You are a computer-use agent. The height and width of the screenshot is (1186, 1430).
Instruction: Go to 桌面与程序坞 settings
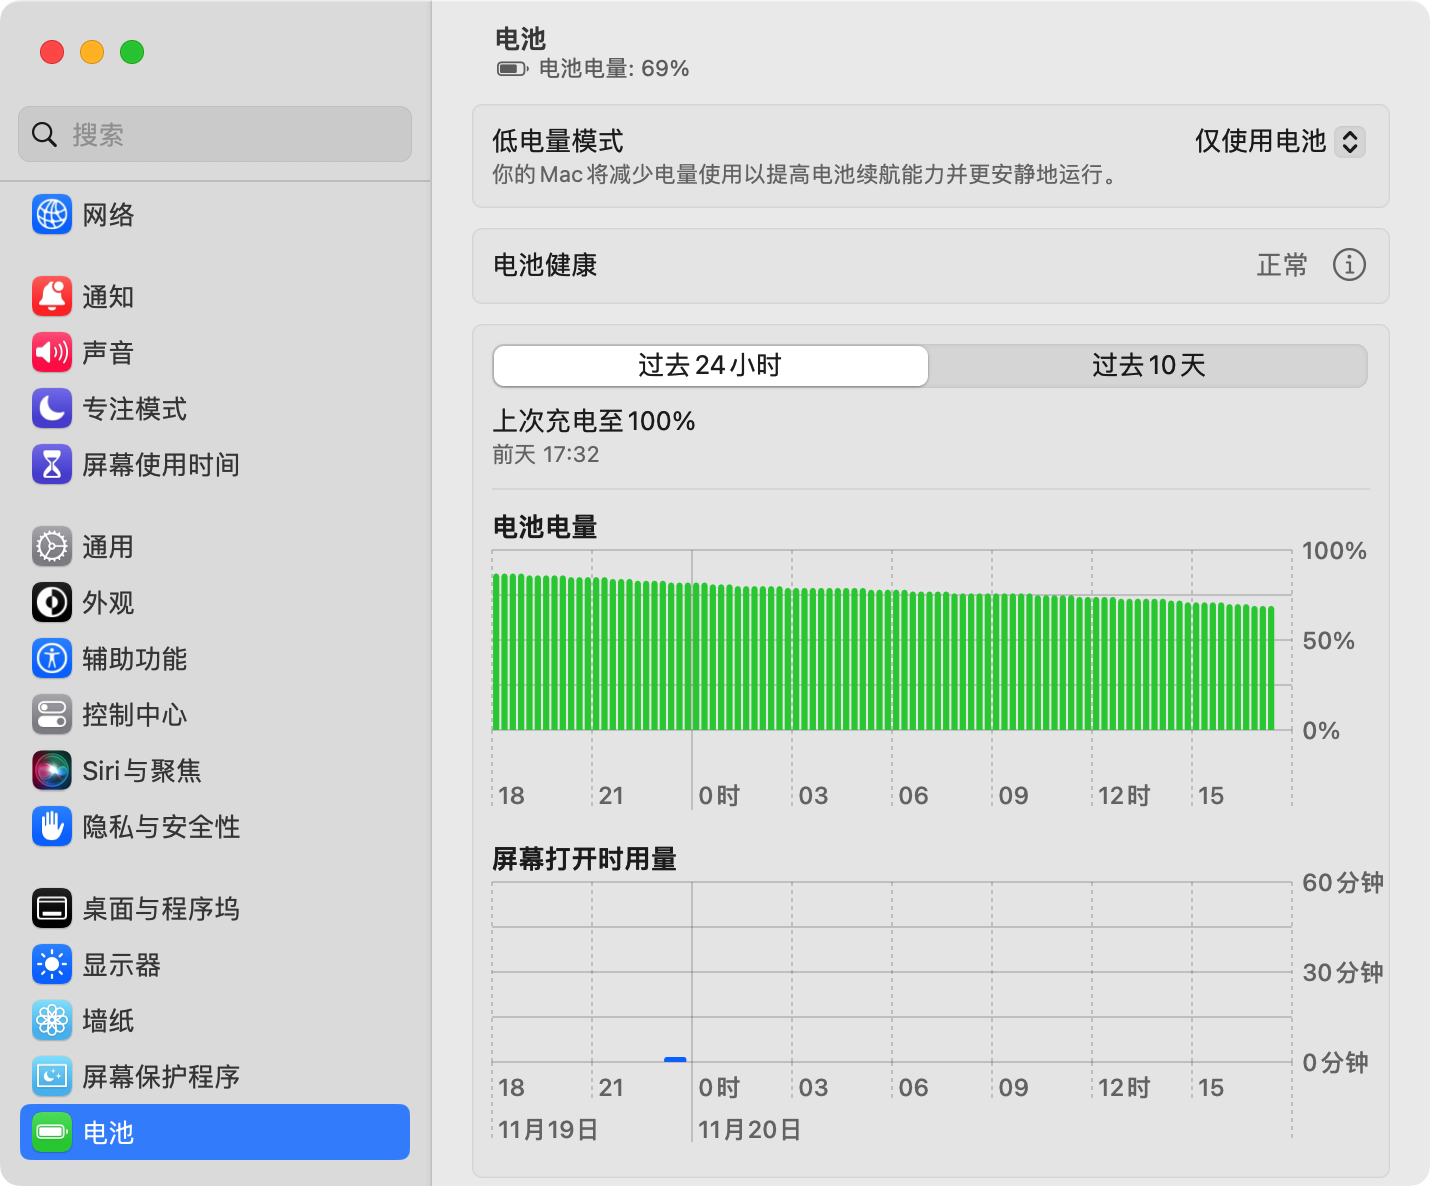tap(160, 909)
